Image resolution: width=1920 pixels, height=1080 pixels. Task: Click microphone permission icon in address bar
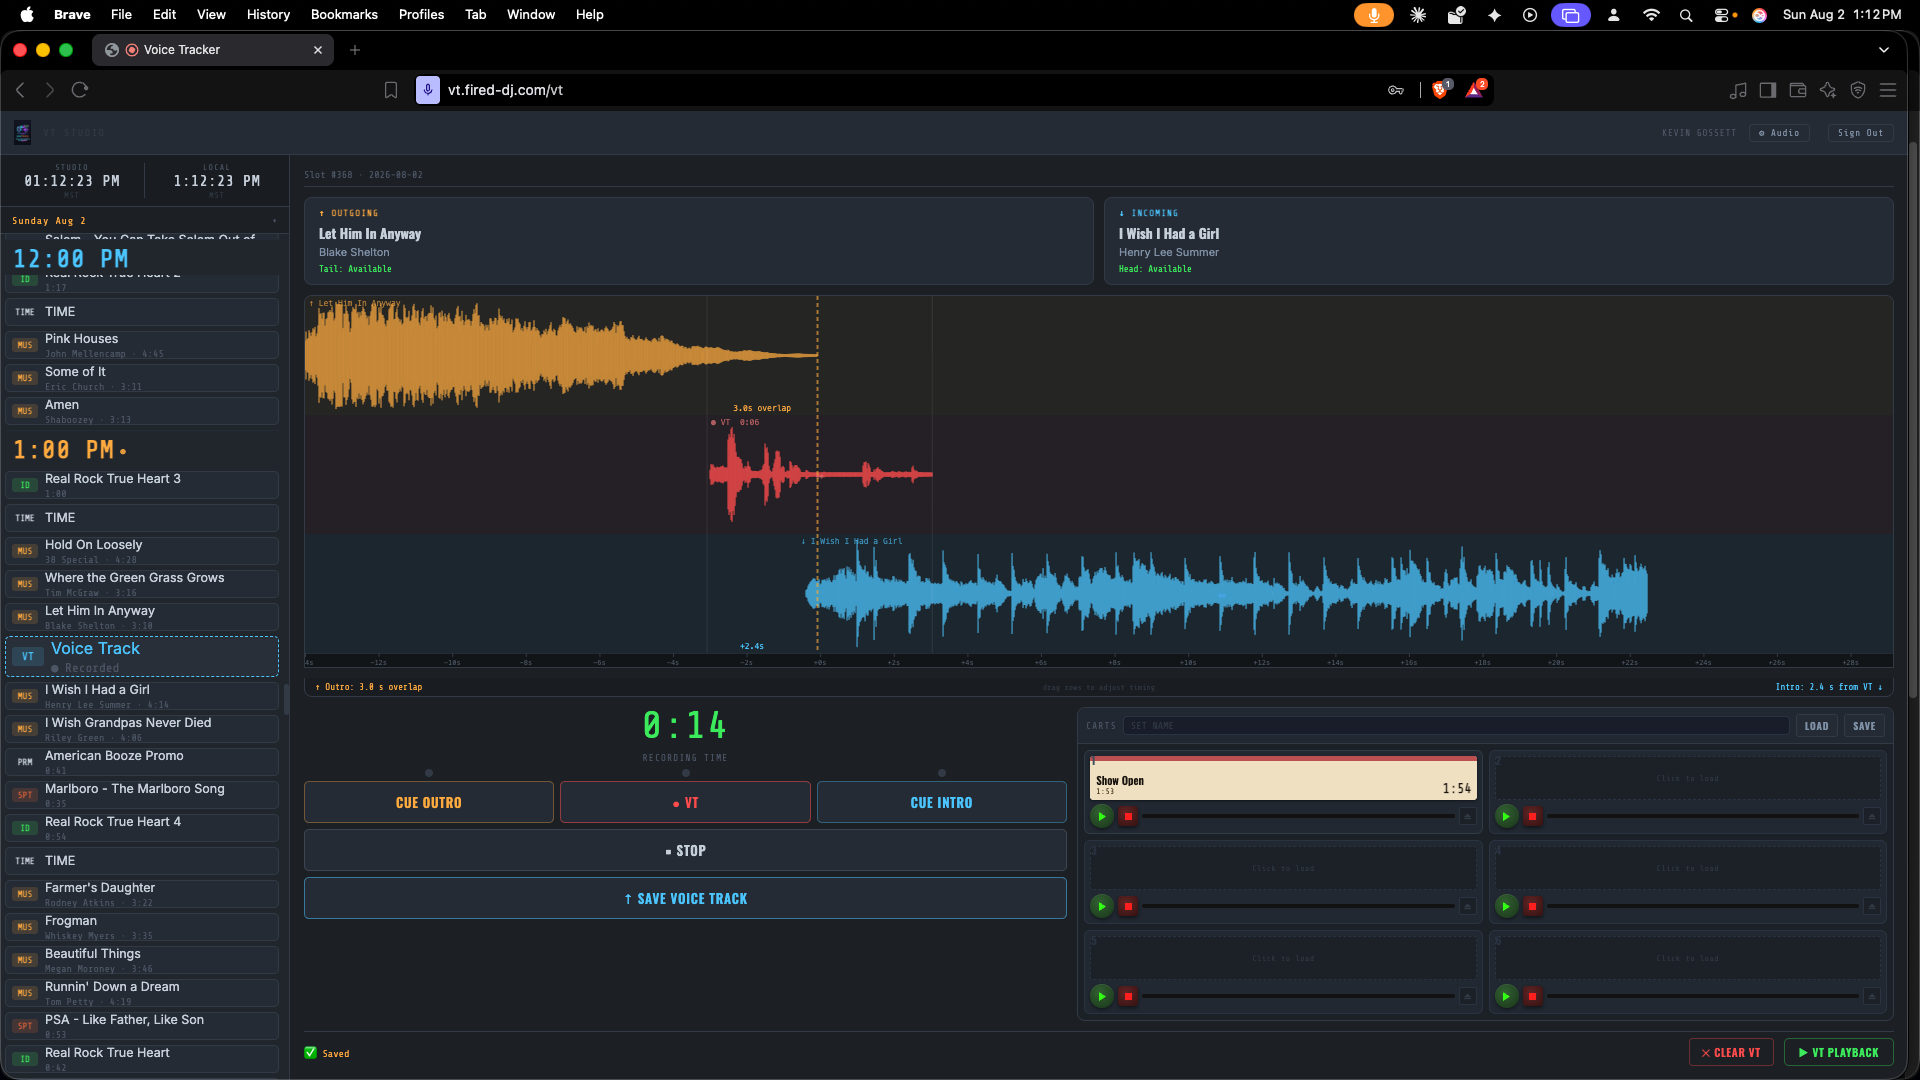click(428, 90)
